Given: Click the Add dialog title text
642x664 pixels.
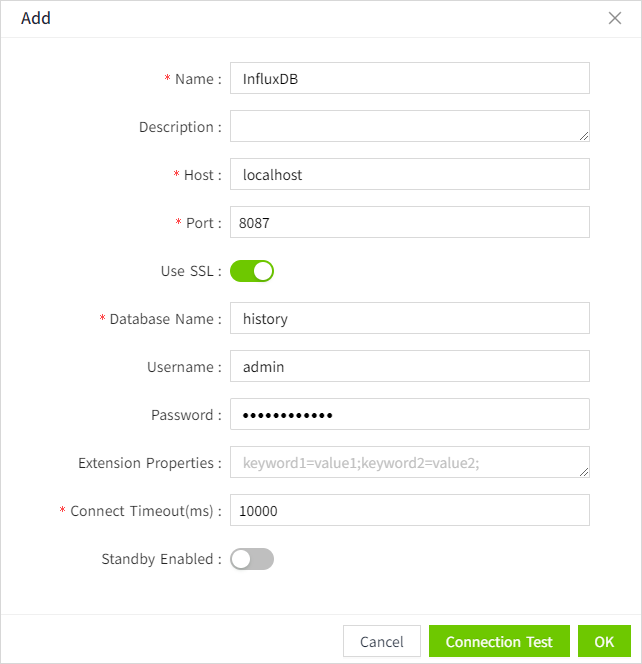Looking at the screenshot, I should (36, 18).
